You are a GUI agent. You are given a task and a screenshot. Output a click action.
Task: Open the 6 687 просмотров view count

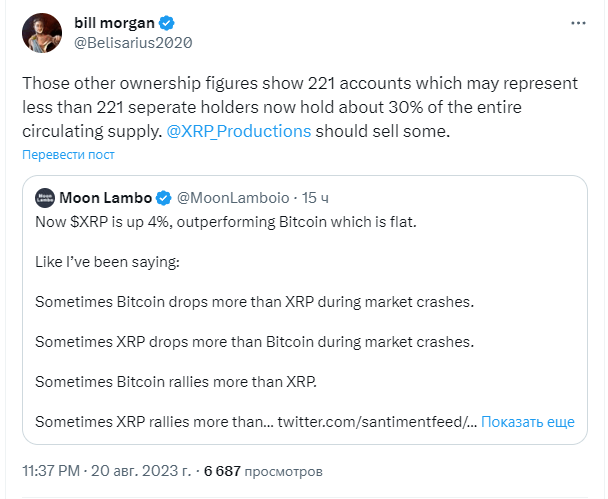tap(263, 471)
